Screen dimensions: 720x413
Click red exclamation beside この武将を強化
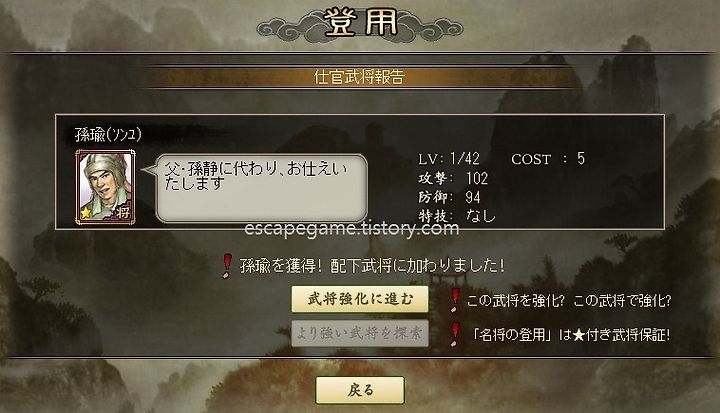tap(455, 300)
